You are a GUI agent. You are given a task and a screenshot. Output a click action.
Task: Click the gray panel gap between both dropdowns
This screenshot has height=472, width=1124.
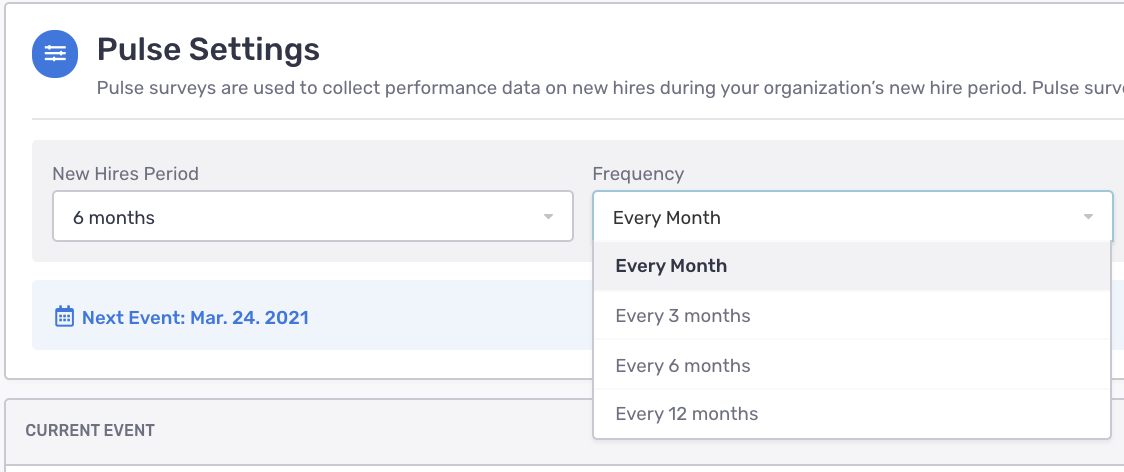pos(583,217)
